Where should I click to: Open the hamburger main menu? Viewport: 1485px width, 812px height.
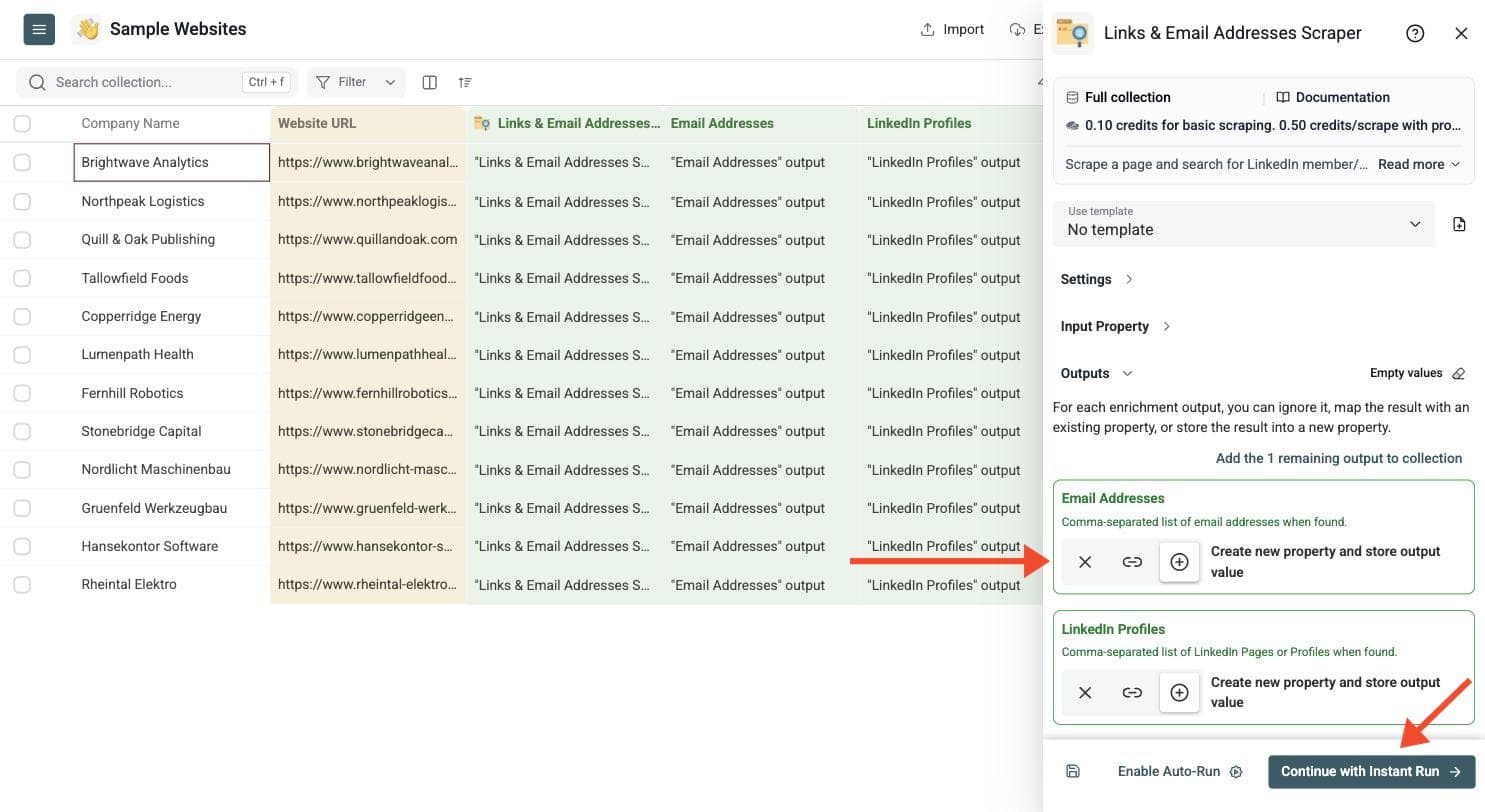coord(39,30)
